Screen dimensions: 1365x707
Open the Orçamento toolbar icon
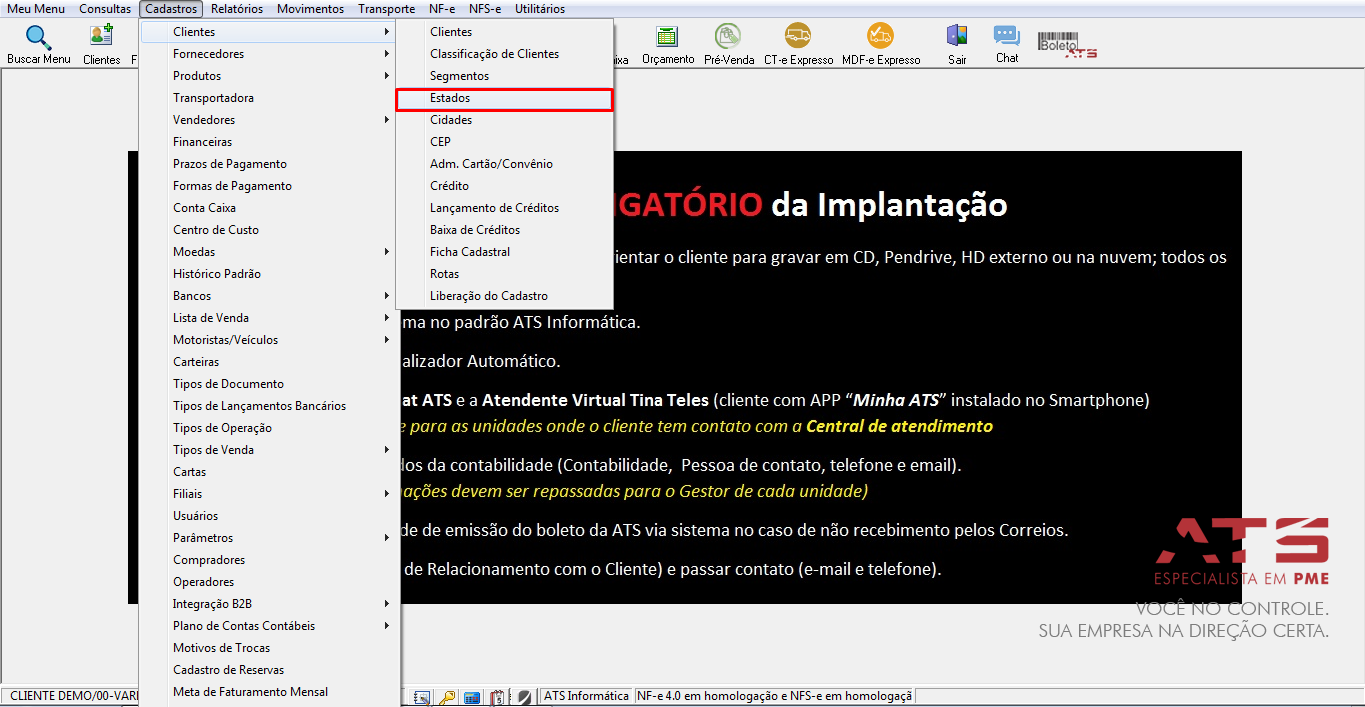667,37
